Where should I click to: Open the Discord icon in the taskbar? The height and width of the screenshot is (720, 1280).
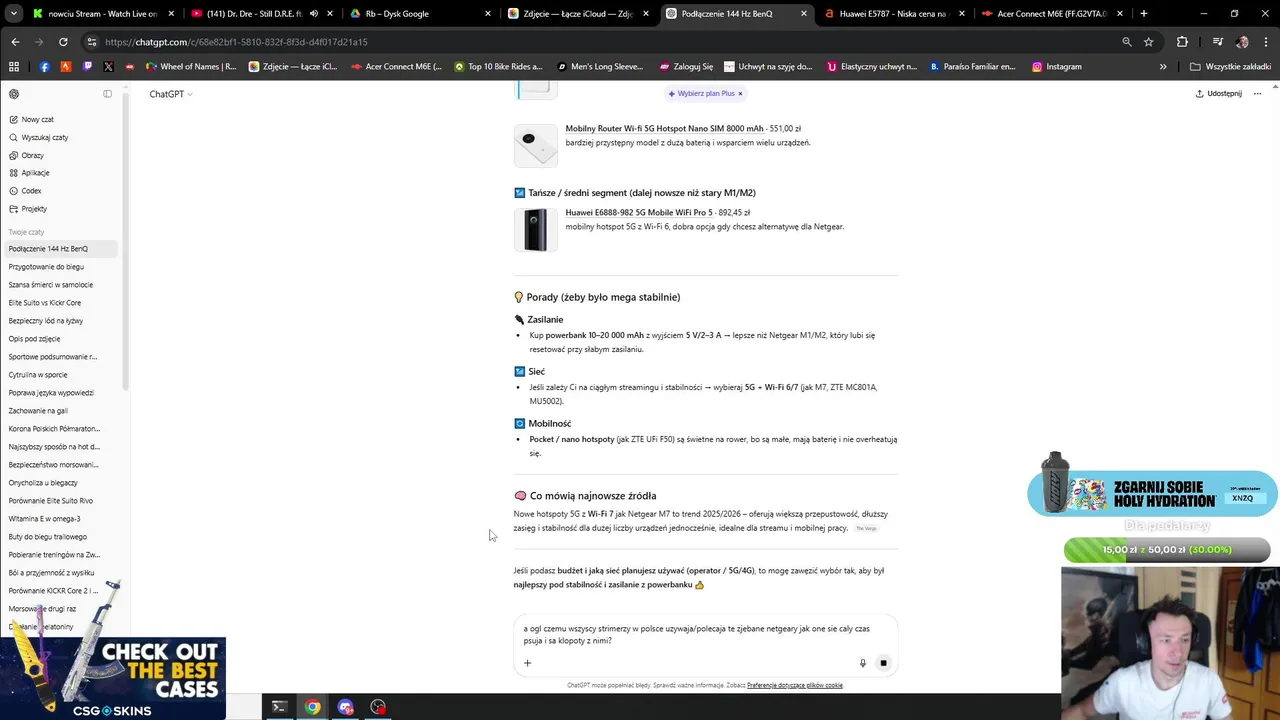click(346, 707)
